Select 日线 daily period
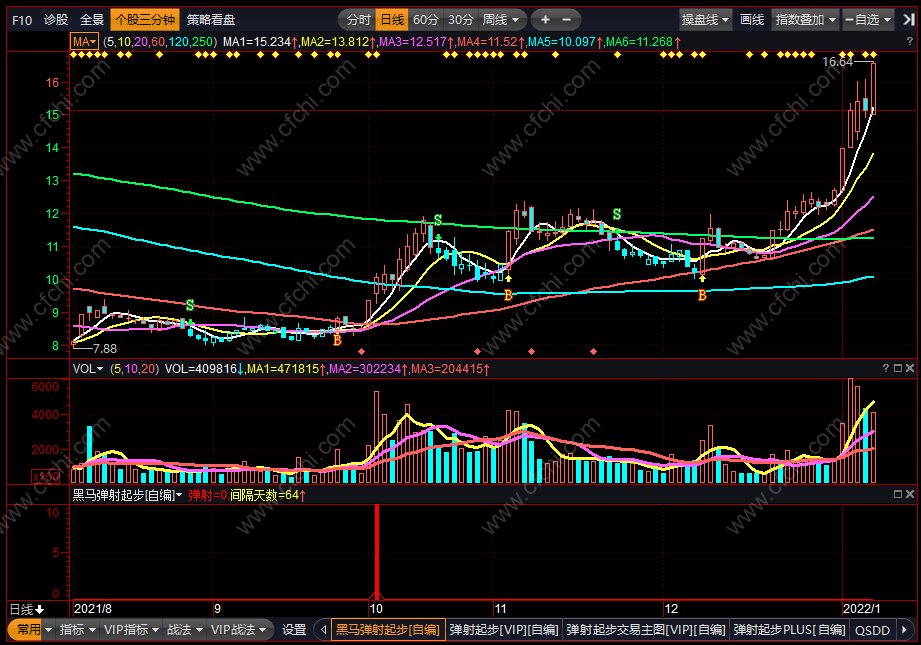 [392, 20]
